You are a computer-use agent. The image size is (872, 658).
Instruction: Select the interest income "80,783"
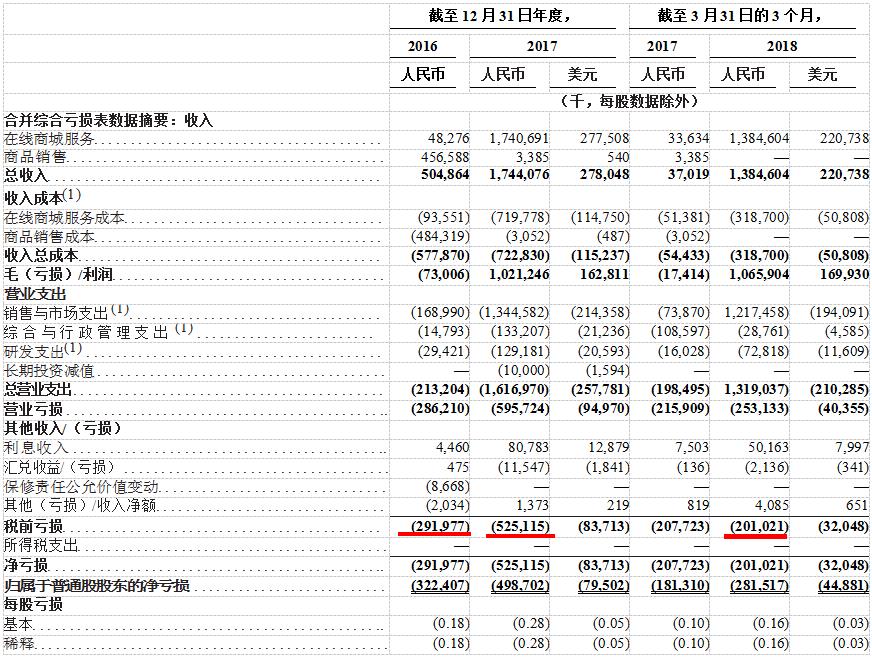coord(528,447)
